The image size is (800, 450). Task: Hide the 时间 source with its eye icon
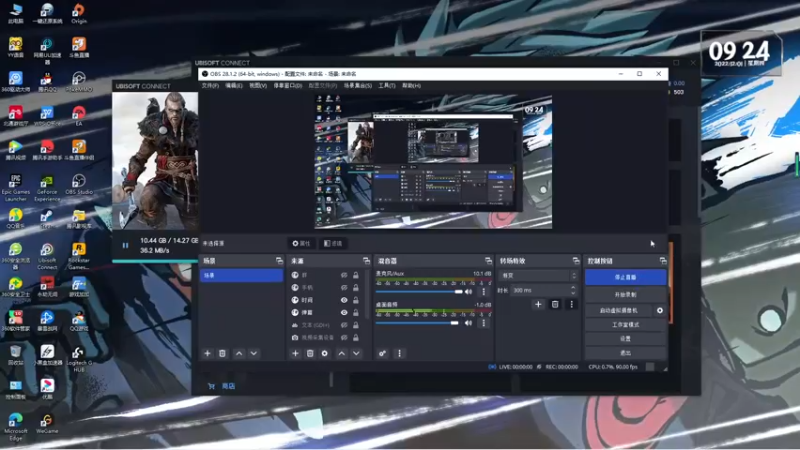344,300
